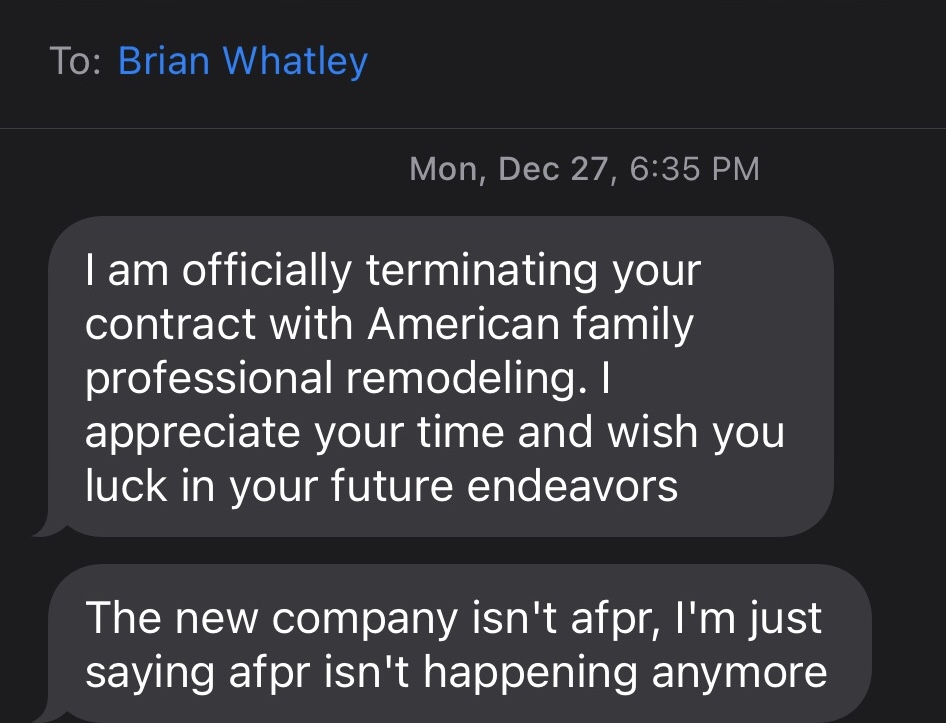Click the divider line below the recipient field
This screenshot has height=723, width=946.
click(473, 128)
